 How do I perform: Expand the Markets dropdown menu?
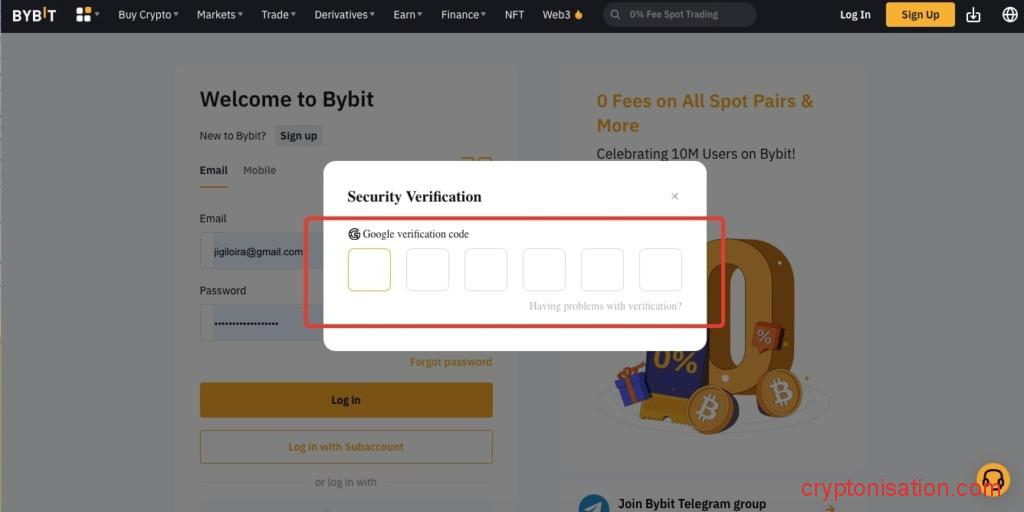pyautogui.click(x=219, y=15)
